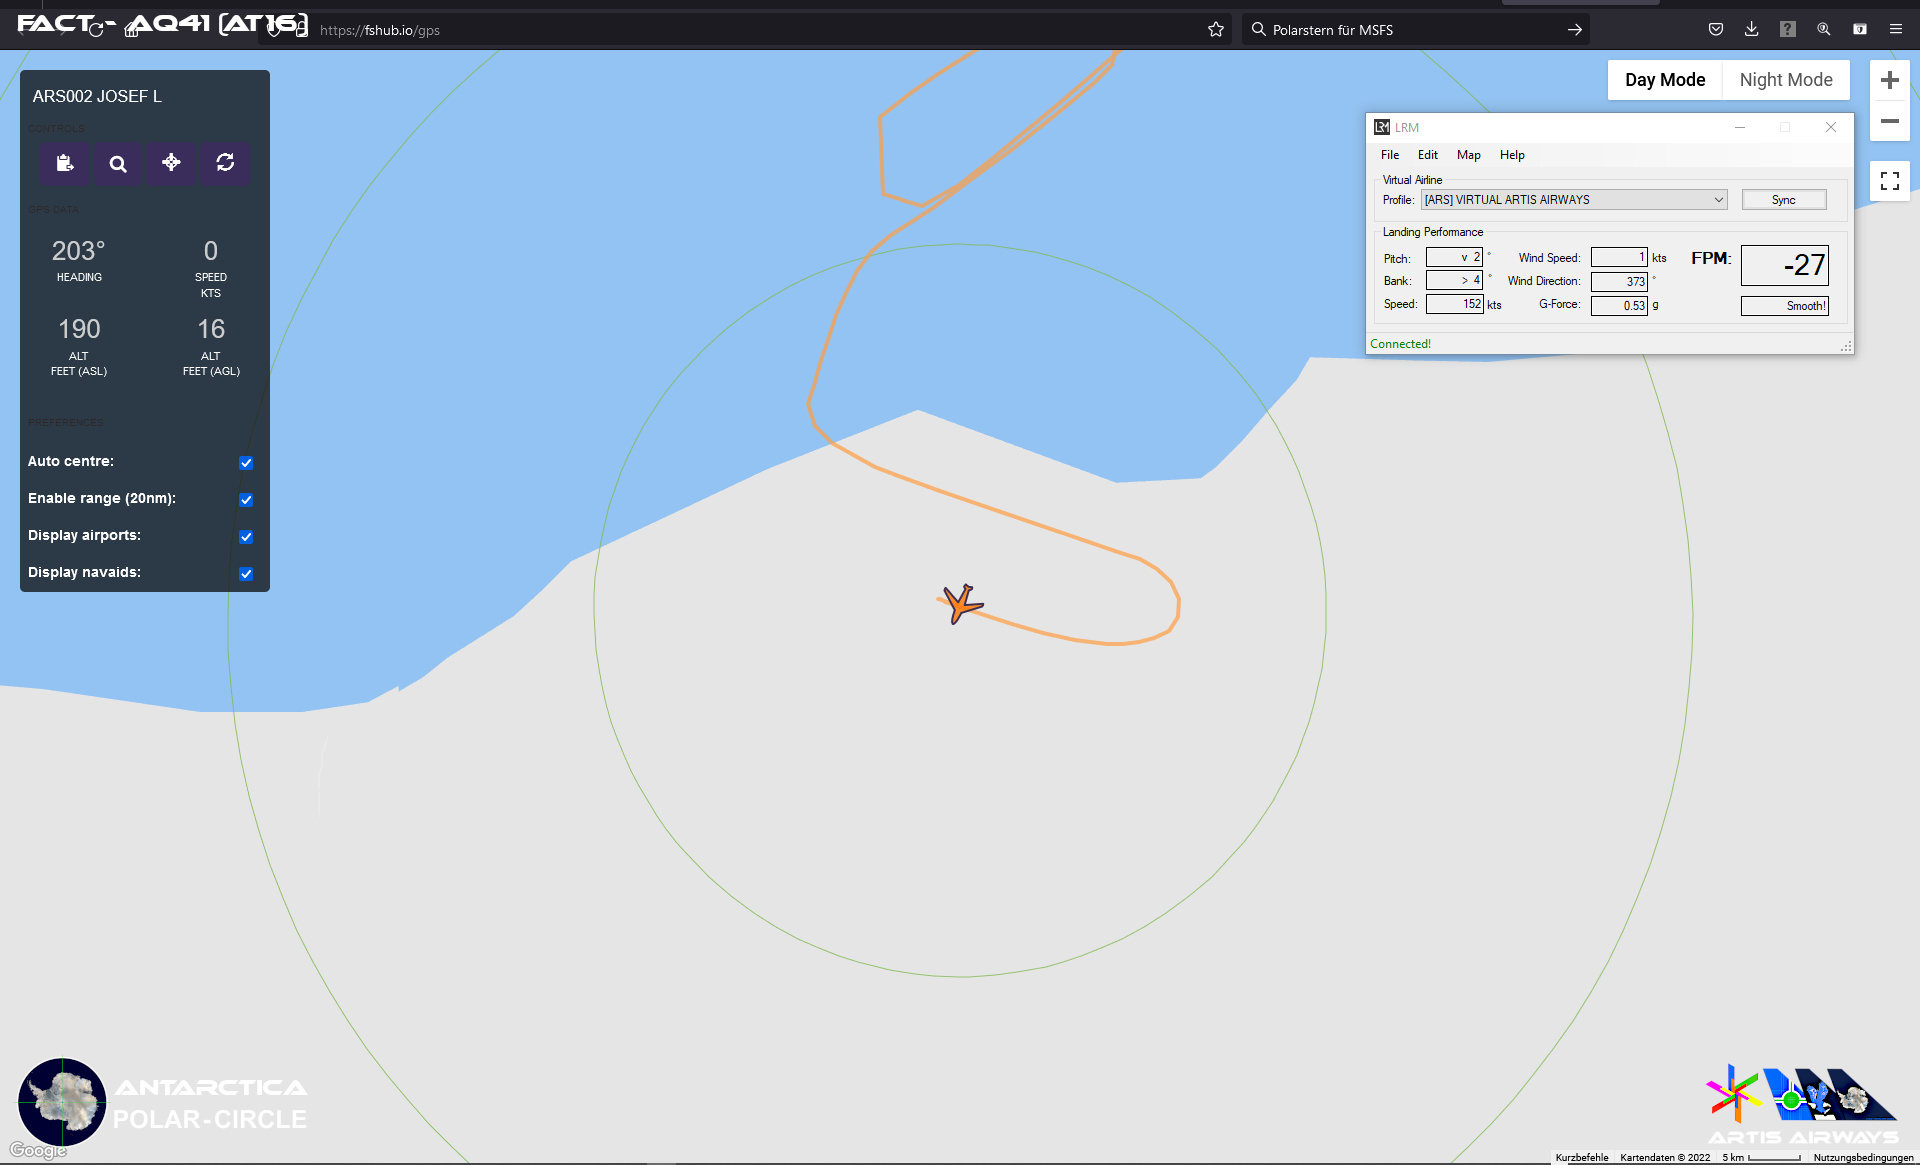Click the FPM -27 display box
The width and height of the screenshot is (1920, 1165).
click(1785, 265)
